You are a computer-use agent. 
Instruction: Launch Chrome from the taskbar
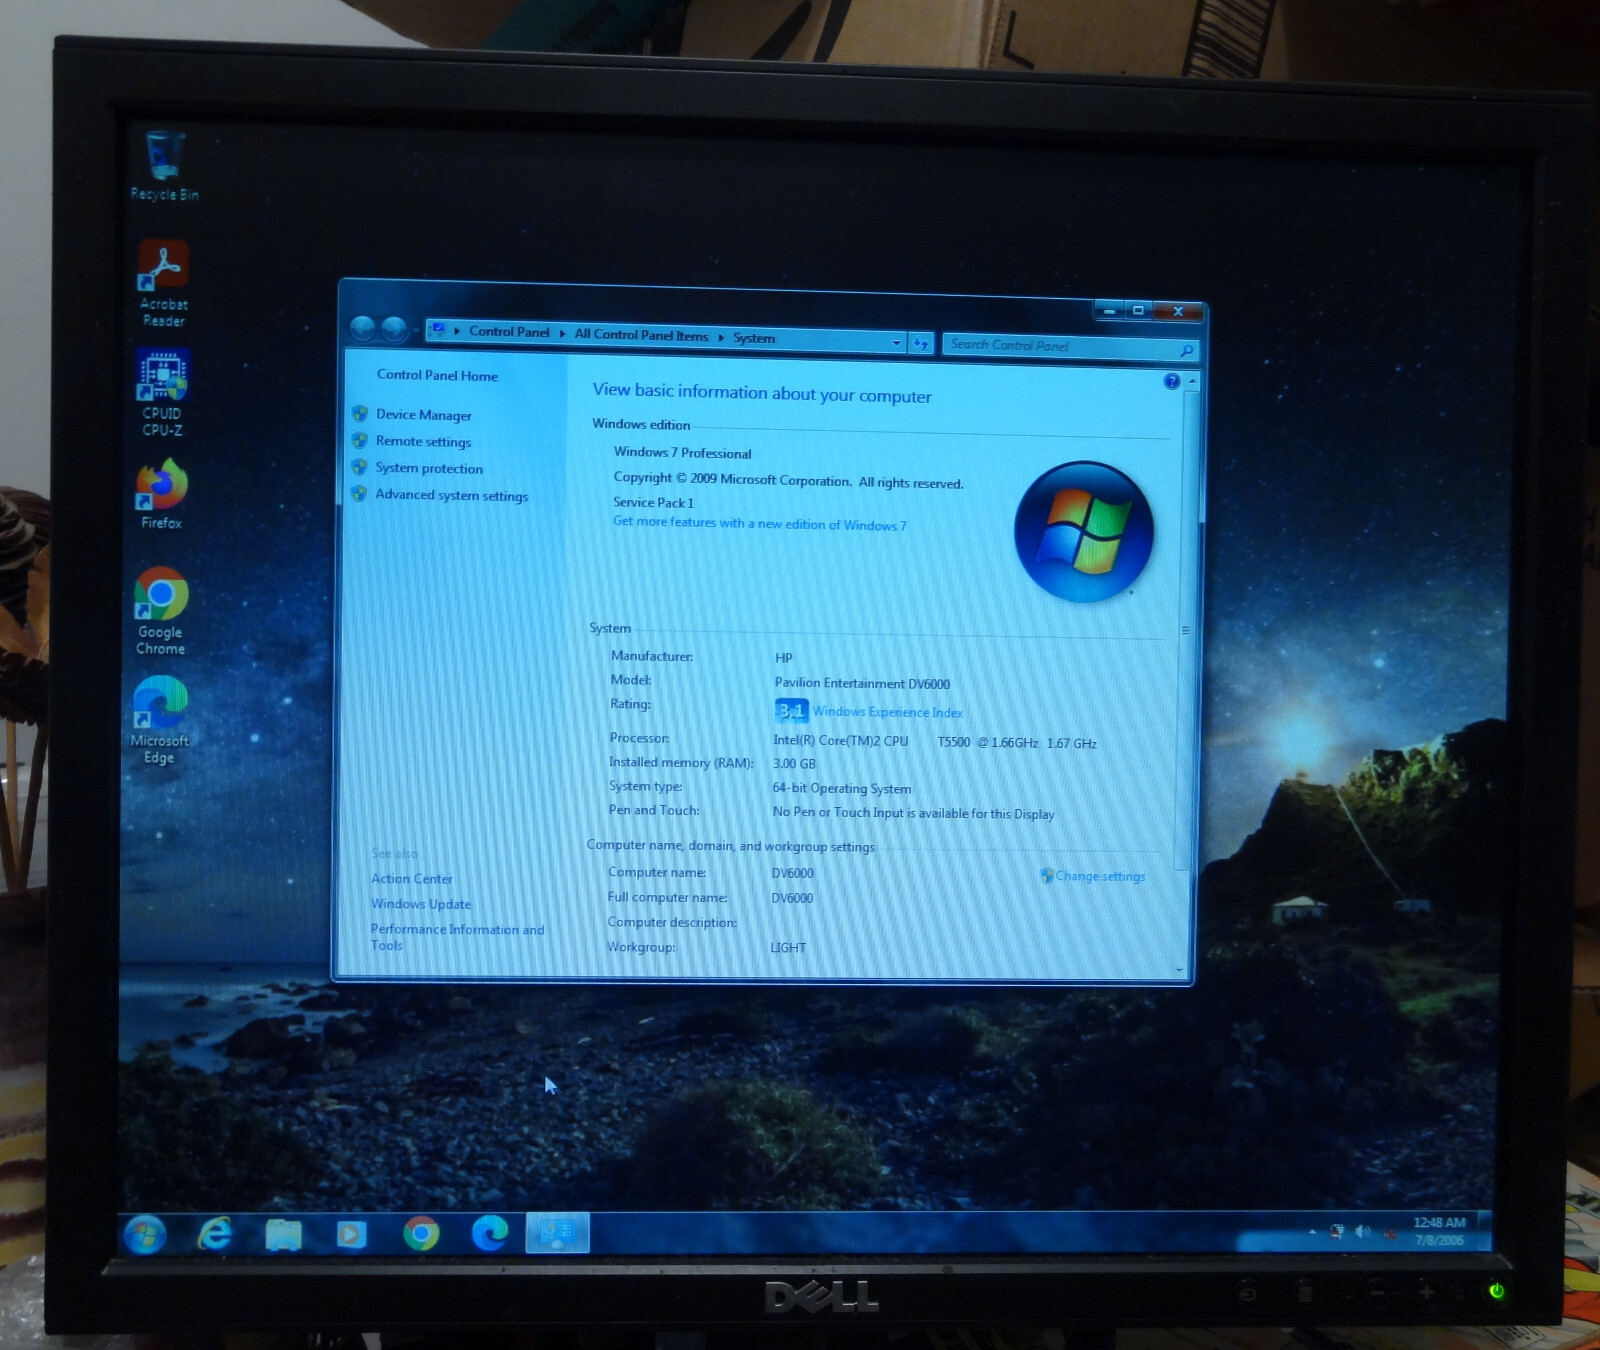tap(421, 1234)
